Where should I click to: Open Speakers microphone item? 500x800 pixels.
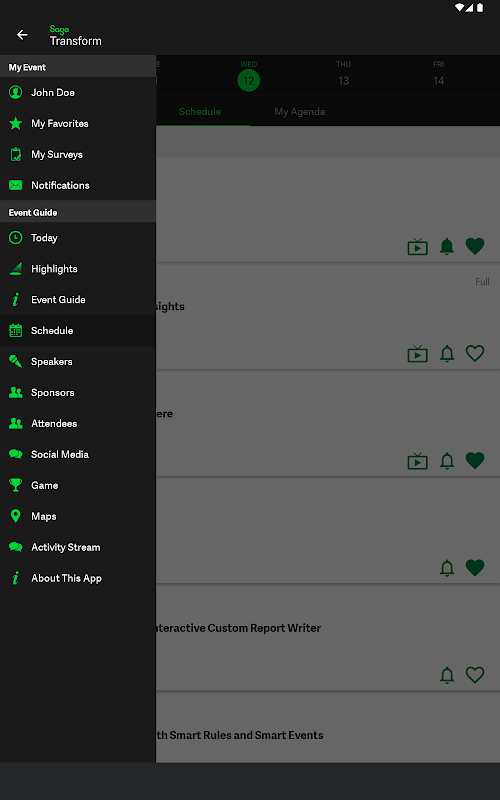coord(78,361)
